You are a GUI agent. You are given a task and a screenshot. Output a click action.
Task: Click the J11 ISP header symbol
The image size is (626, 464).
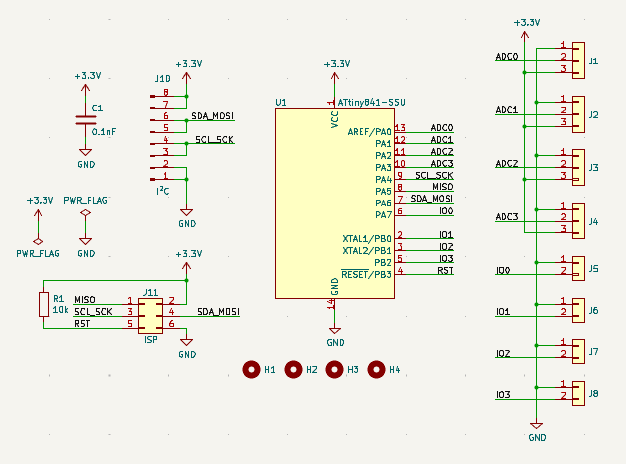150,313
